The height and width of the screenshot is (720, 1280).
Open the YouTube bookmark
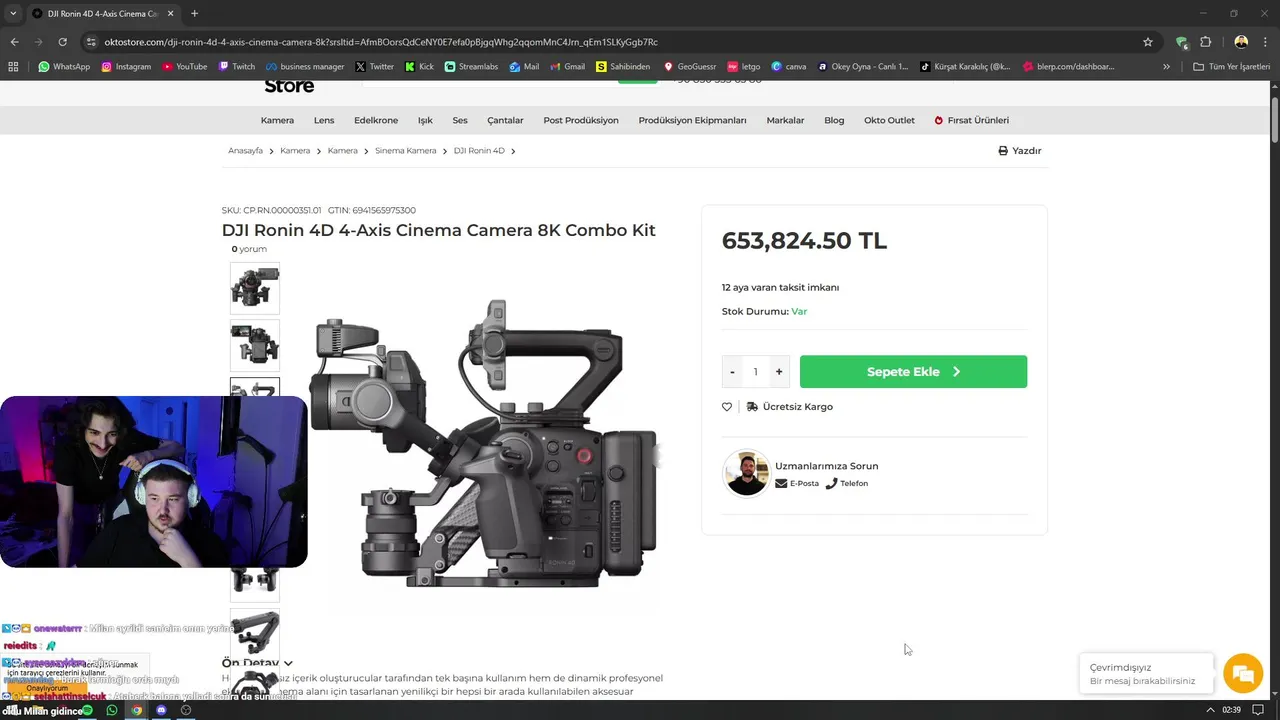click(184, 67)
